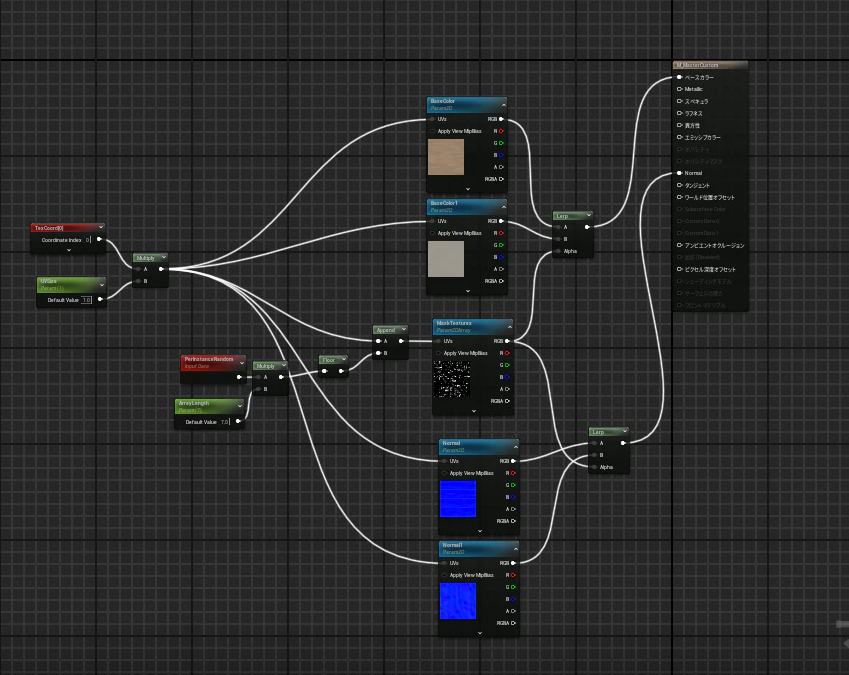Viewport: 849px width, 675px height.
Task: Open the ArrayLength node dropdown arrow
Action: pos(240,406)
